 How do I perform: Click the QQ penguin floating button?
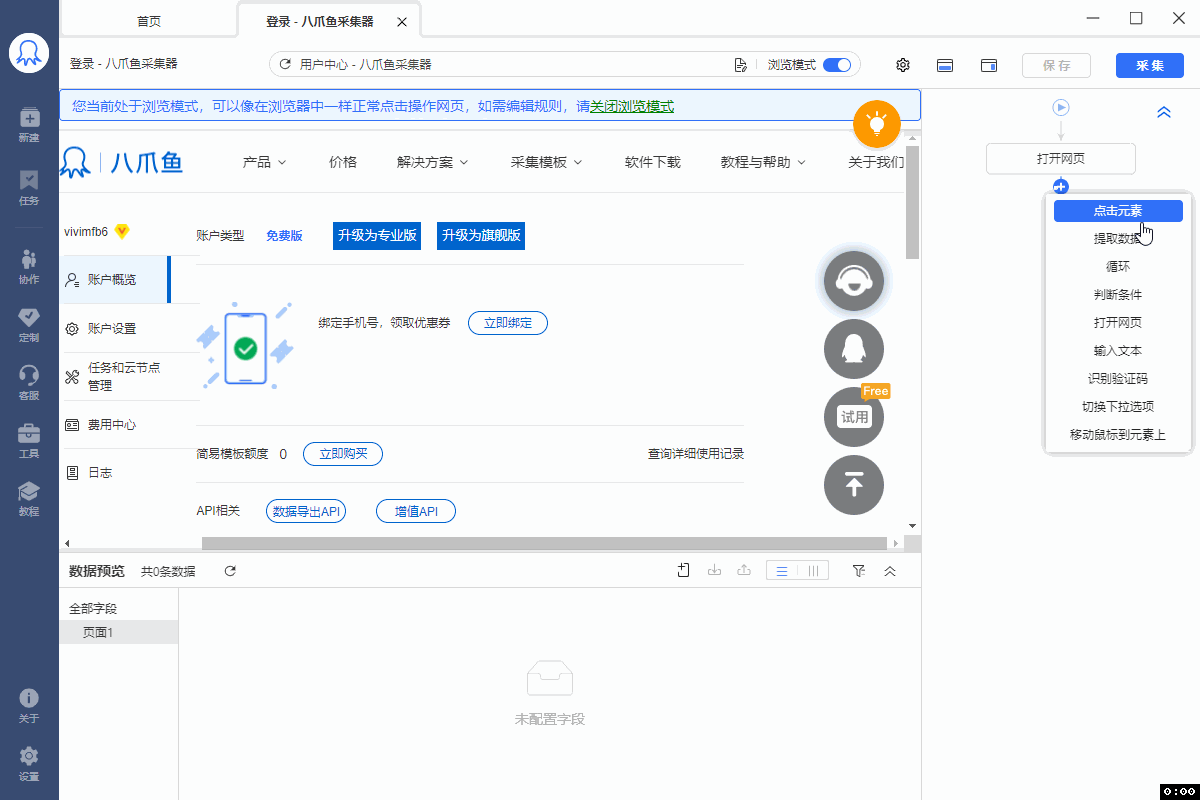[x=854, y=349]
